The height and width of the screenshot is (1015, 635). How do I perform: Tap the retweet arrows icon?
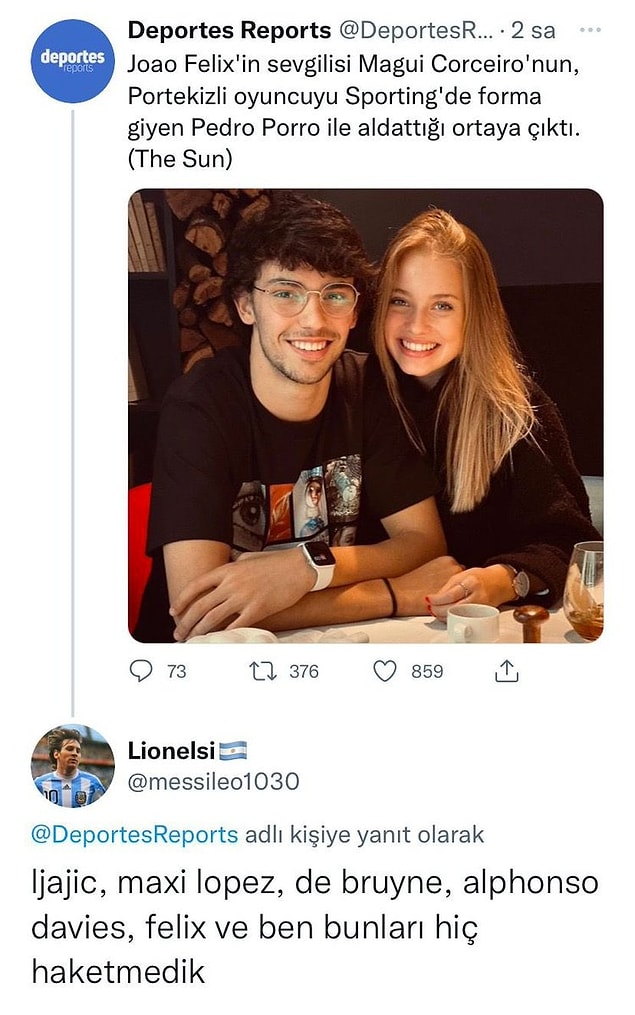[x=263, y=671]
